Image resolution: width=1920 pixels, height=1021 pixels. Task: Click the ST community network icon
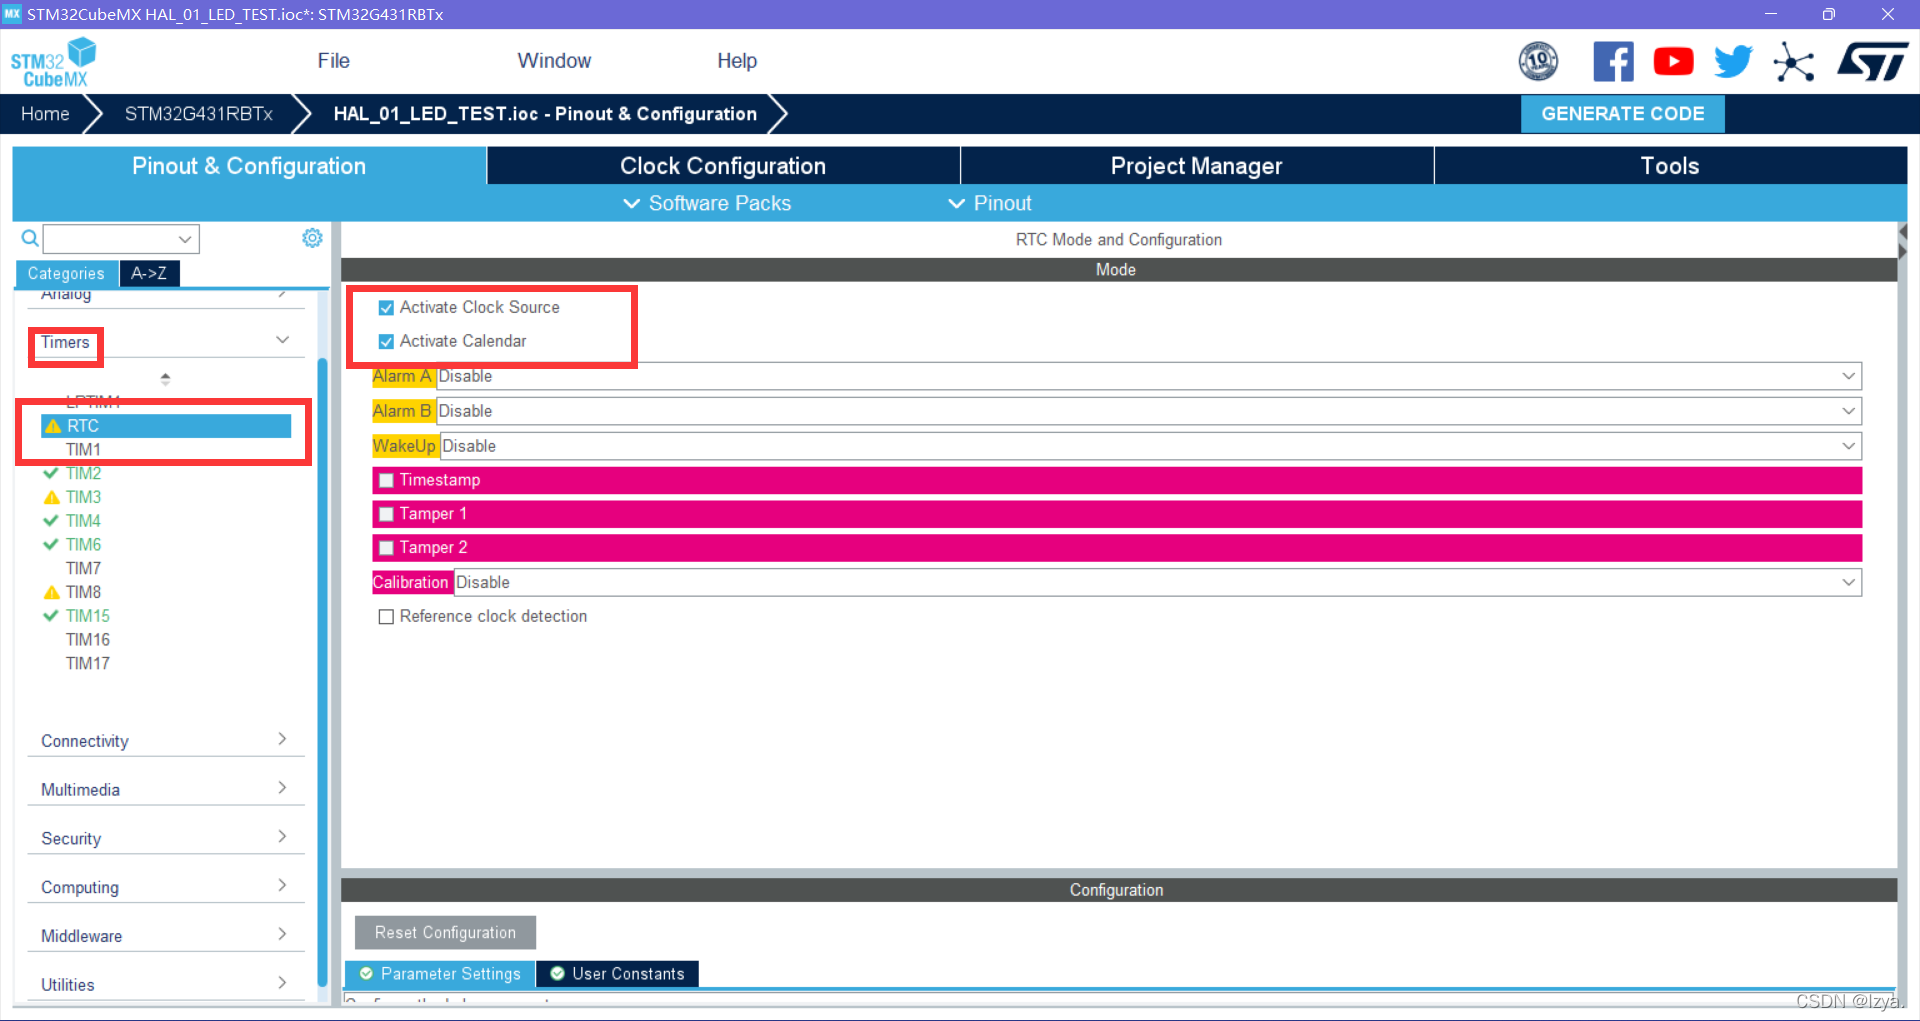[x=1793, y=62]
